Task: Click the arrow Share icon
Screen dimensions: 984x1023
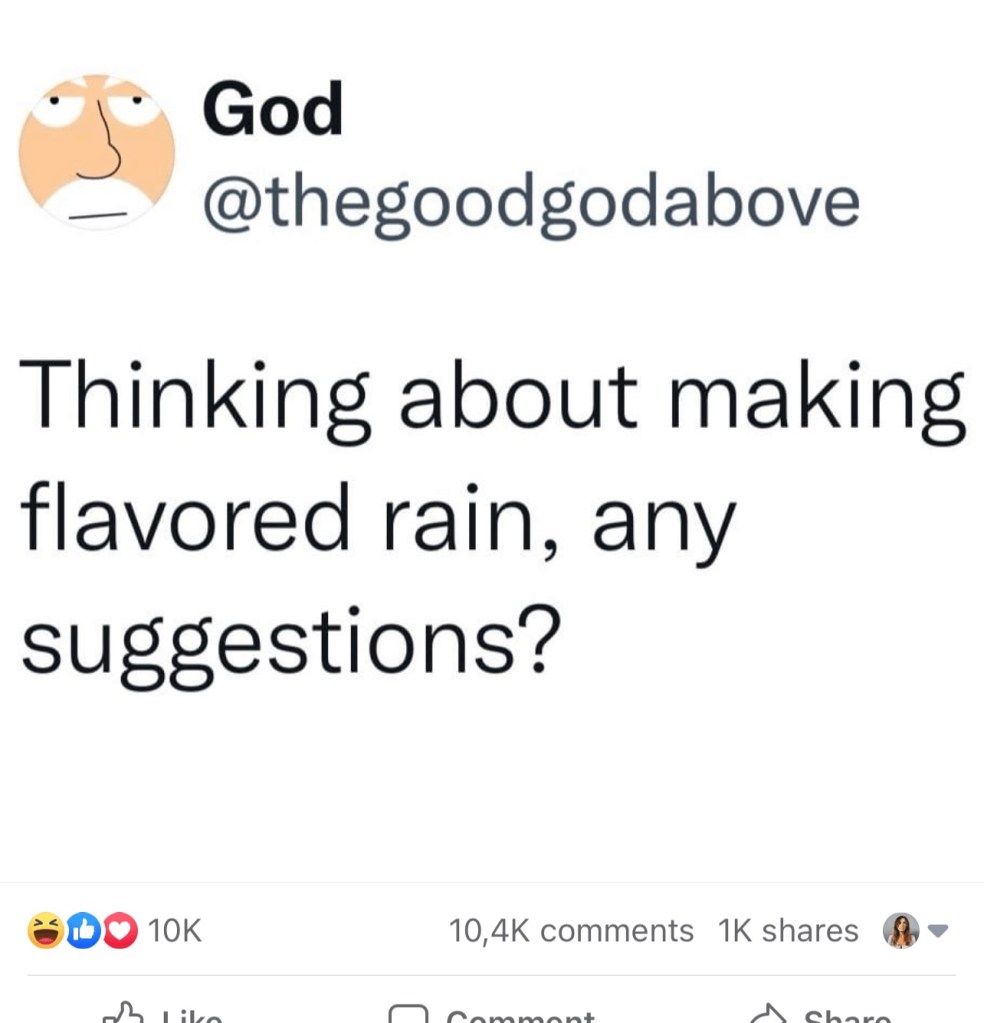Action: tap(766, 1015)
